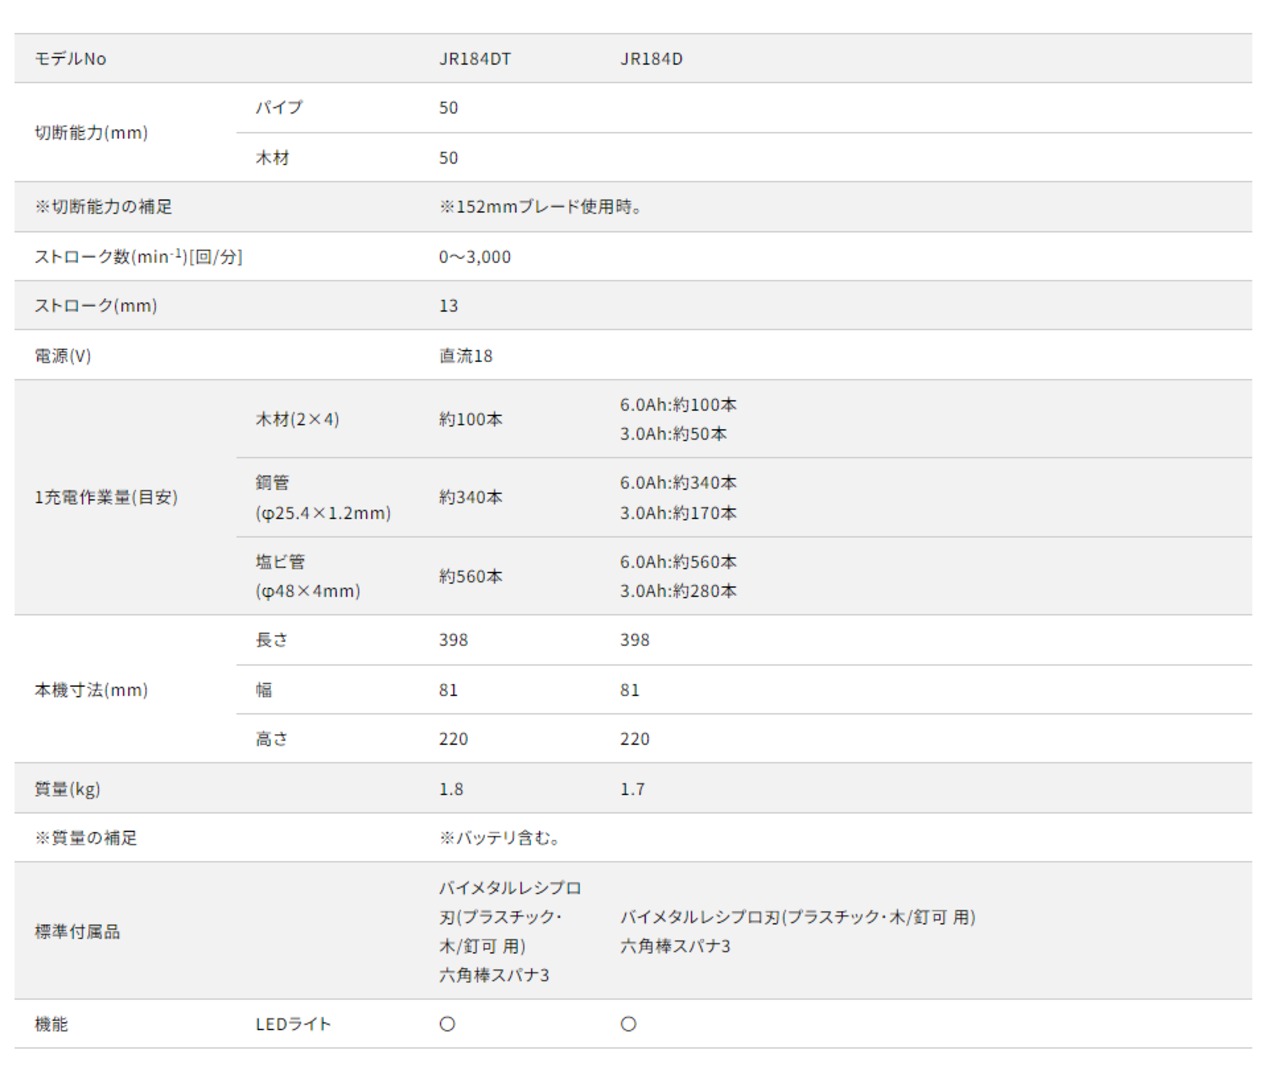Viewport: 1280px width, 1079px height.
Task: Click the JR184DT LED light circle mark
Action: coord(447,1024)
